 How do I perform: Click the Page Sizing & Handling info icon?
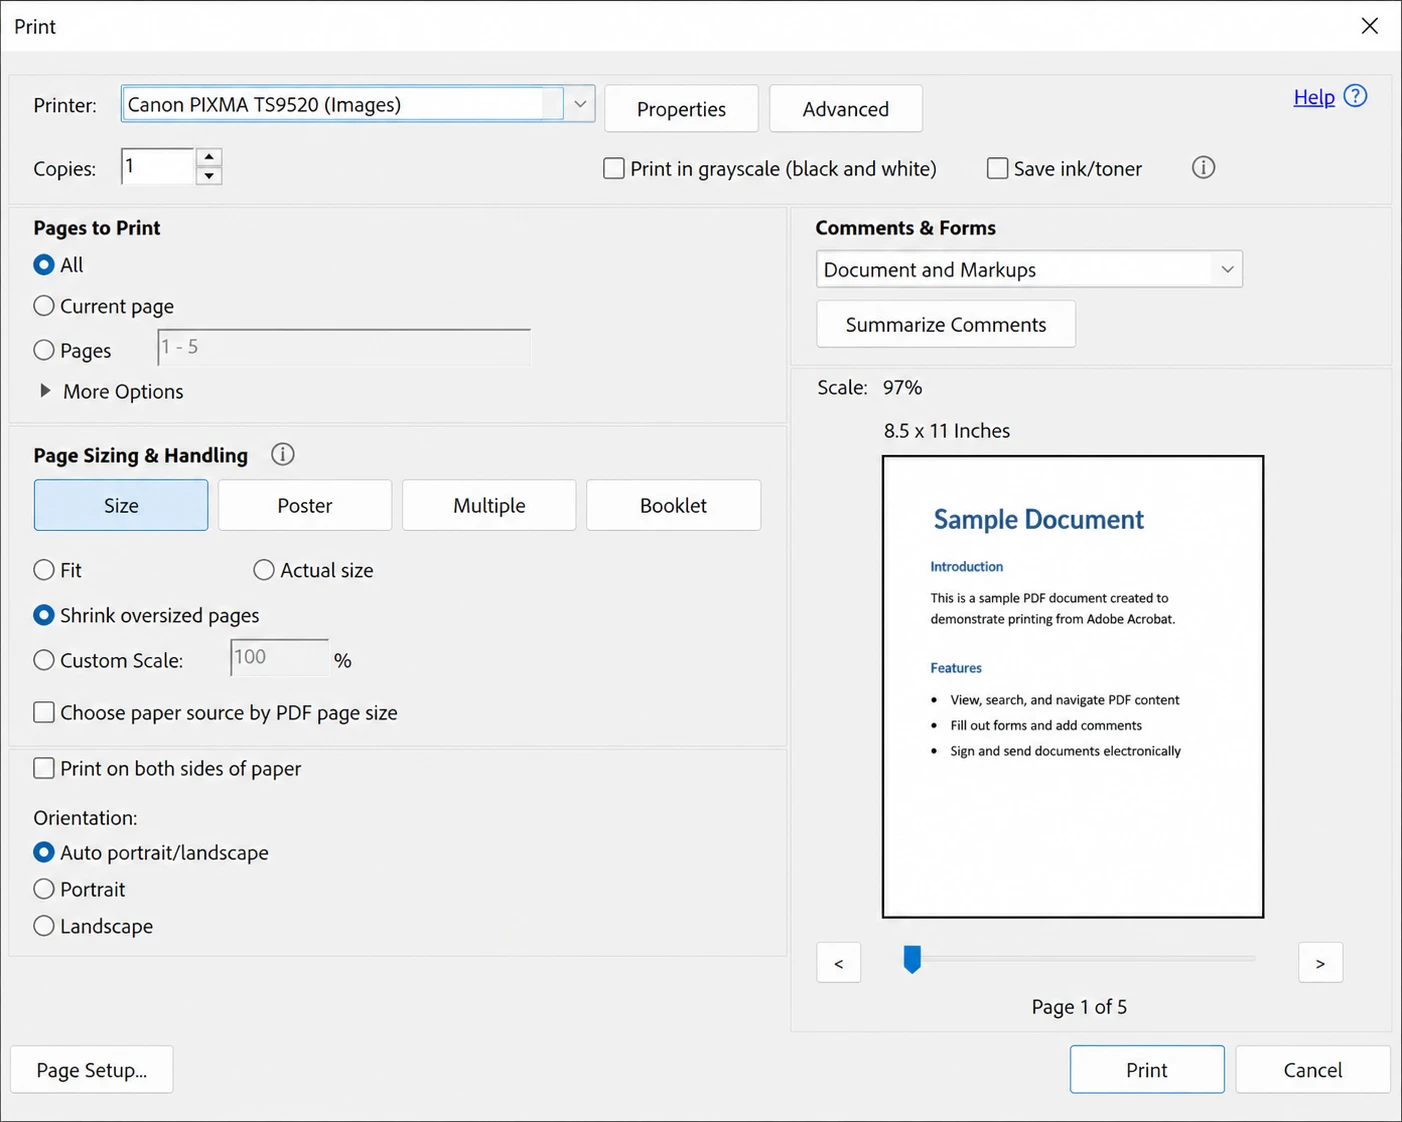(283, 454)
